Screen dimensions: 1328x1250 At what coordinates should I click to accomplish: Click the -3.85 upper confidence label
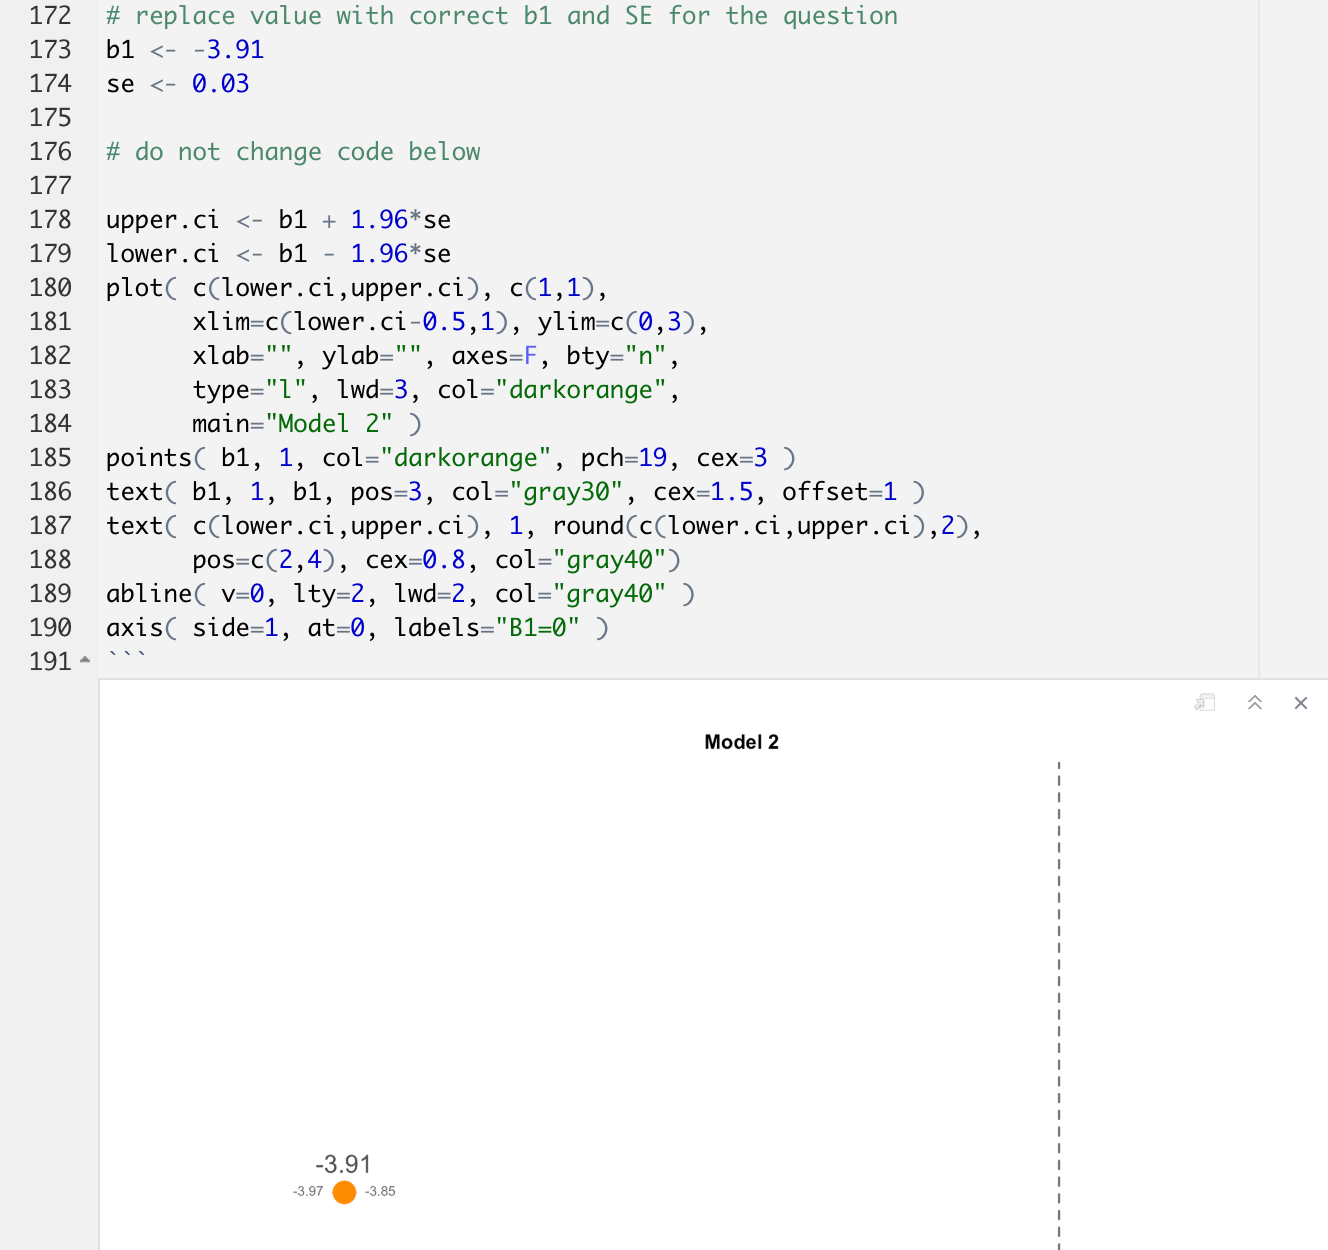(380, 1191)
